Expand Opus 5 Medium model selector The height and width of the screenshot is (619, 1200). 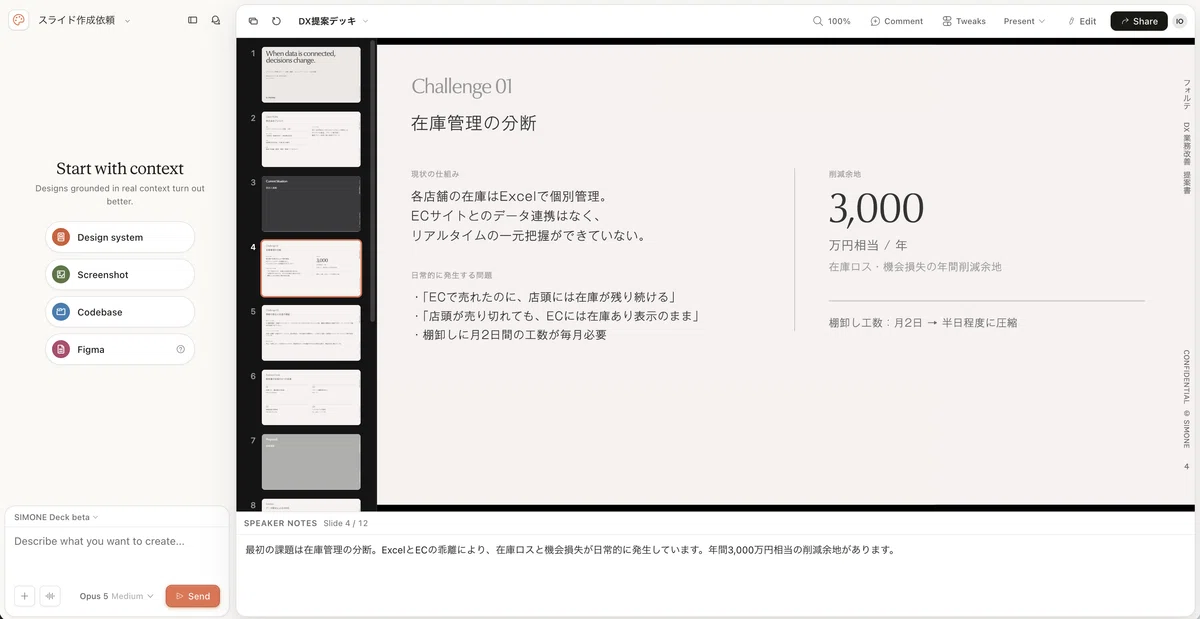(117, 596)
